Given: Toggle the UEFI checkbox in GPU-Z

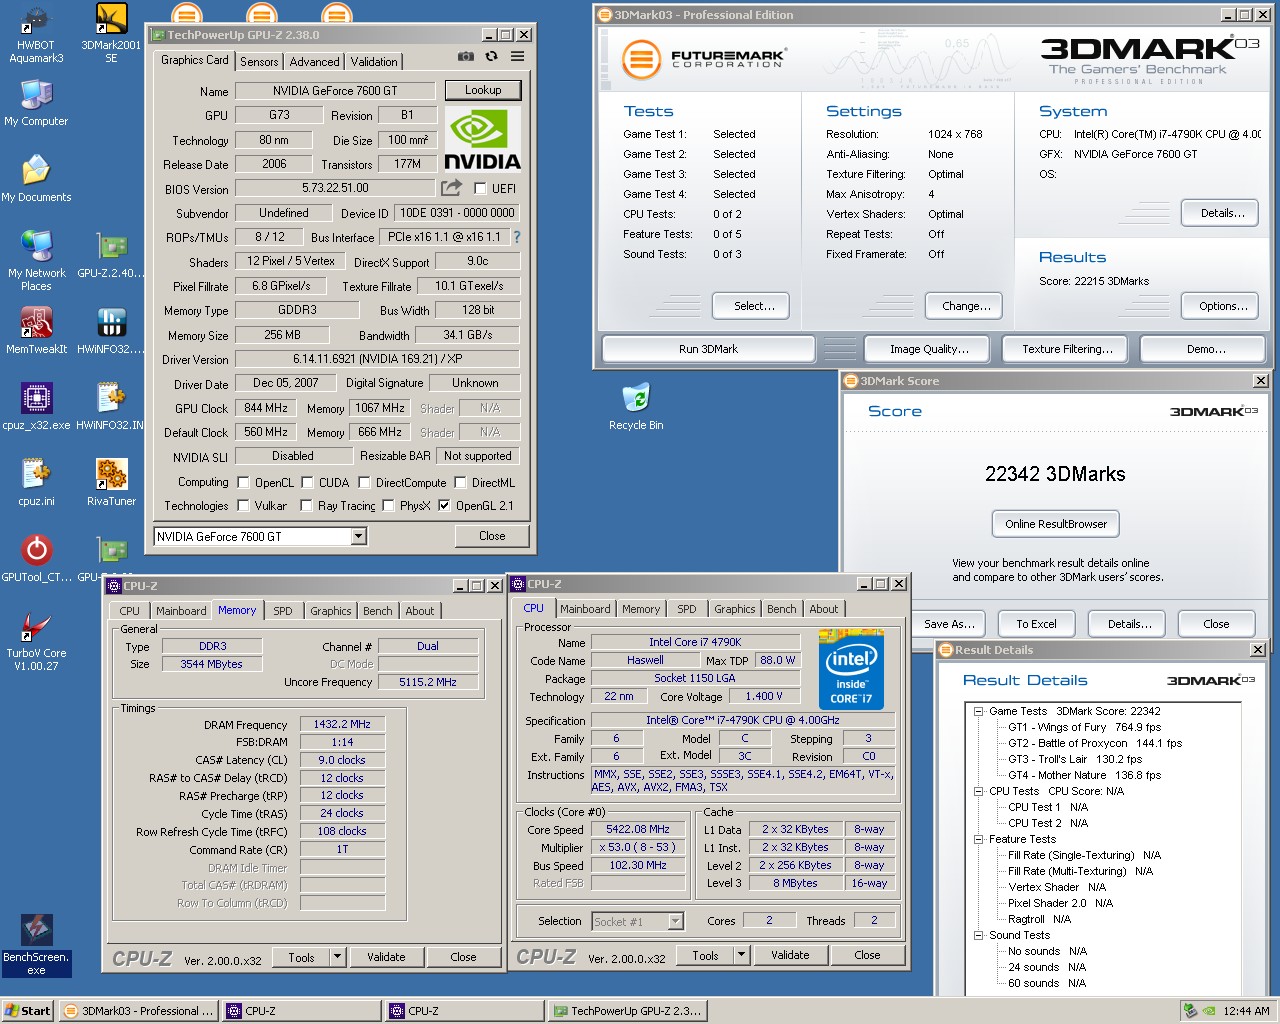Looking at the screenshot, I should pyautogui.click(x=480, y=188).
